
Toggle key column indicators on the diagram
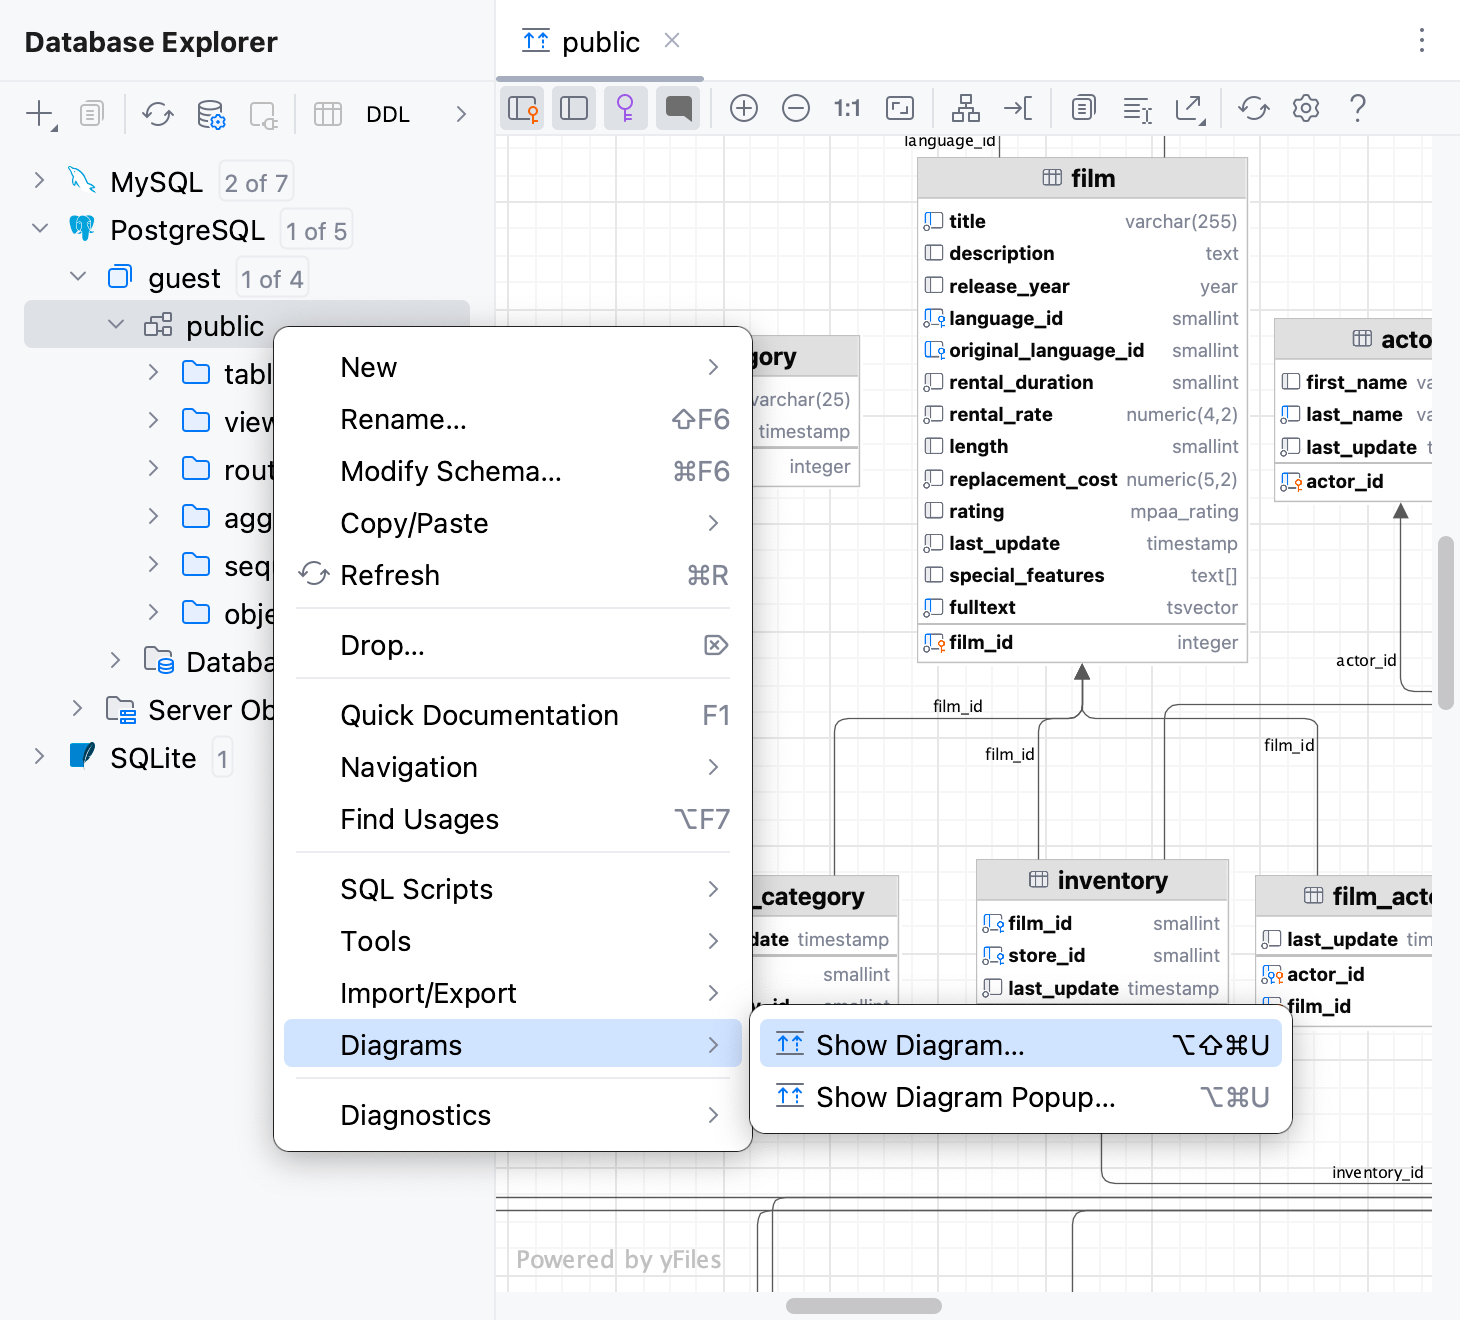click(625, 108)
